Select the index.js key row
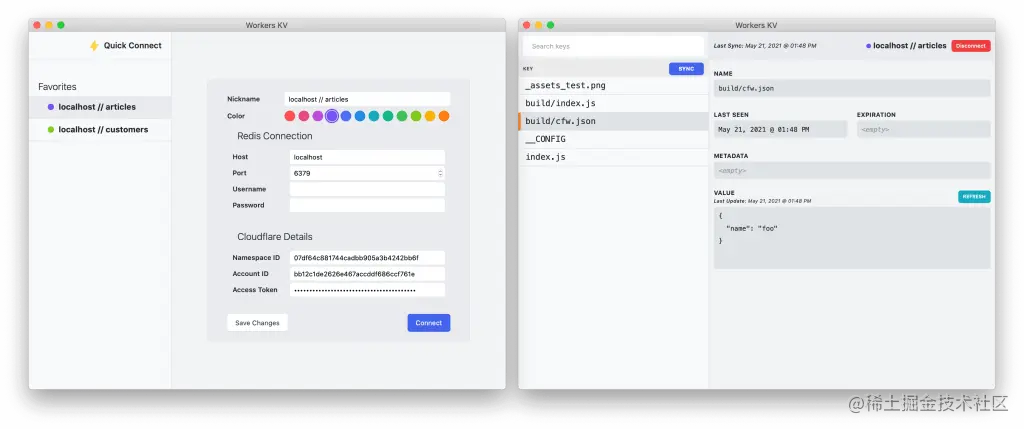The height and width of the screenshot is (429, 1024). tap(613, 157)
